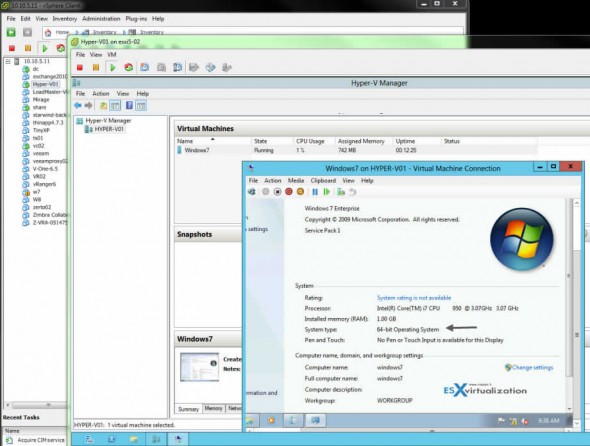Click forward arrow in Hyper-V Manager toolbar

tap(88, 105)
